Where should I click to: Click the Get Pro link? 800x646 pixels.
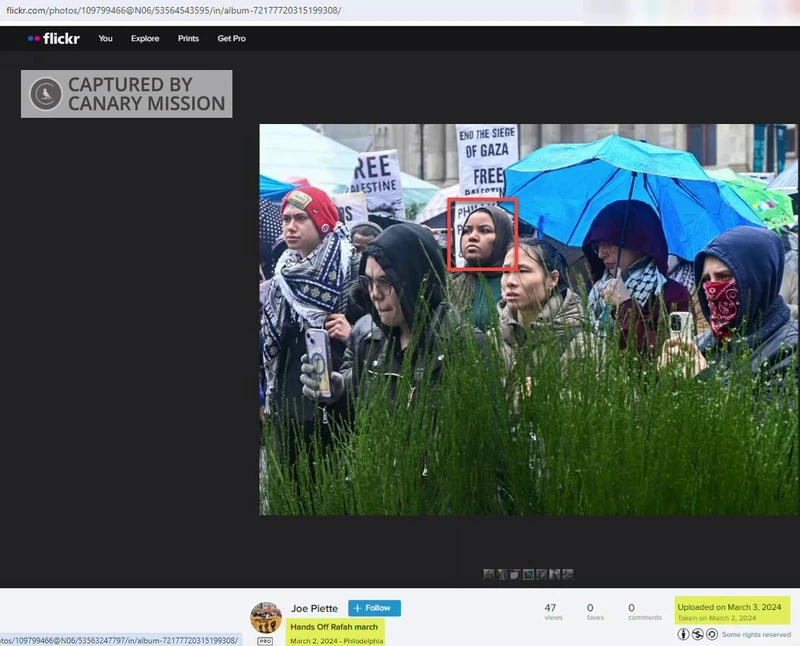pyautogui.click(x=231, y=38)
